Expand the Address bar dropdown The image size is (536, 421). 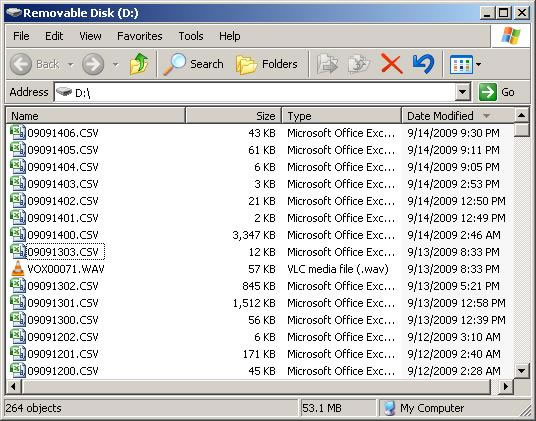coord(463,92)
